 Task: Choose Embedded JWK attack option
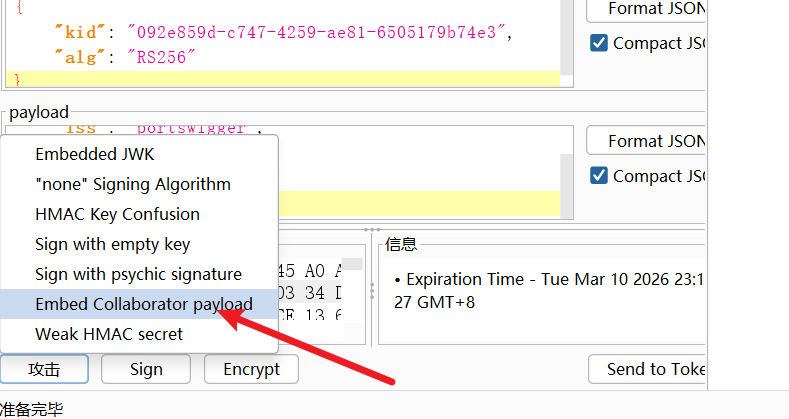pyautogui.click(x=95, y=154)
